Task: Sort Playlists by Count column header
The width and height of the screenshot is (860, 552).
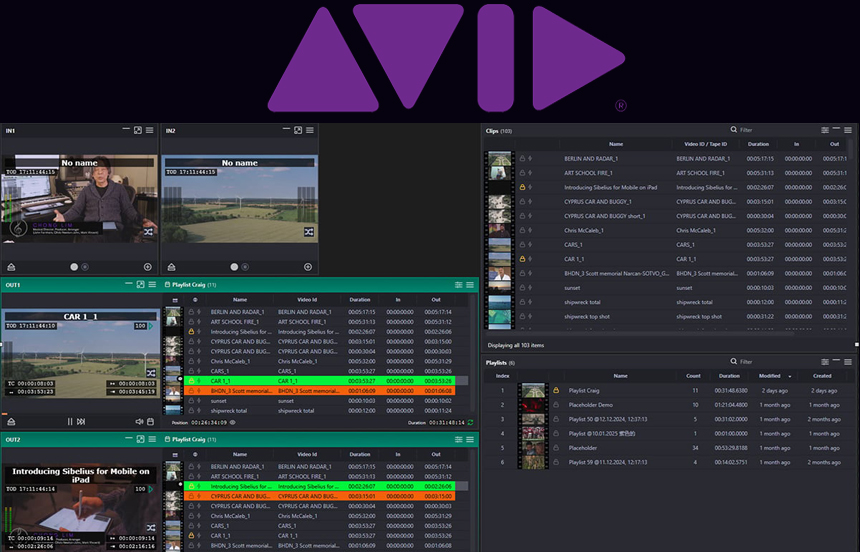Action: (x=693, y=376)
